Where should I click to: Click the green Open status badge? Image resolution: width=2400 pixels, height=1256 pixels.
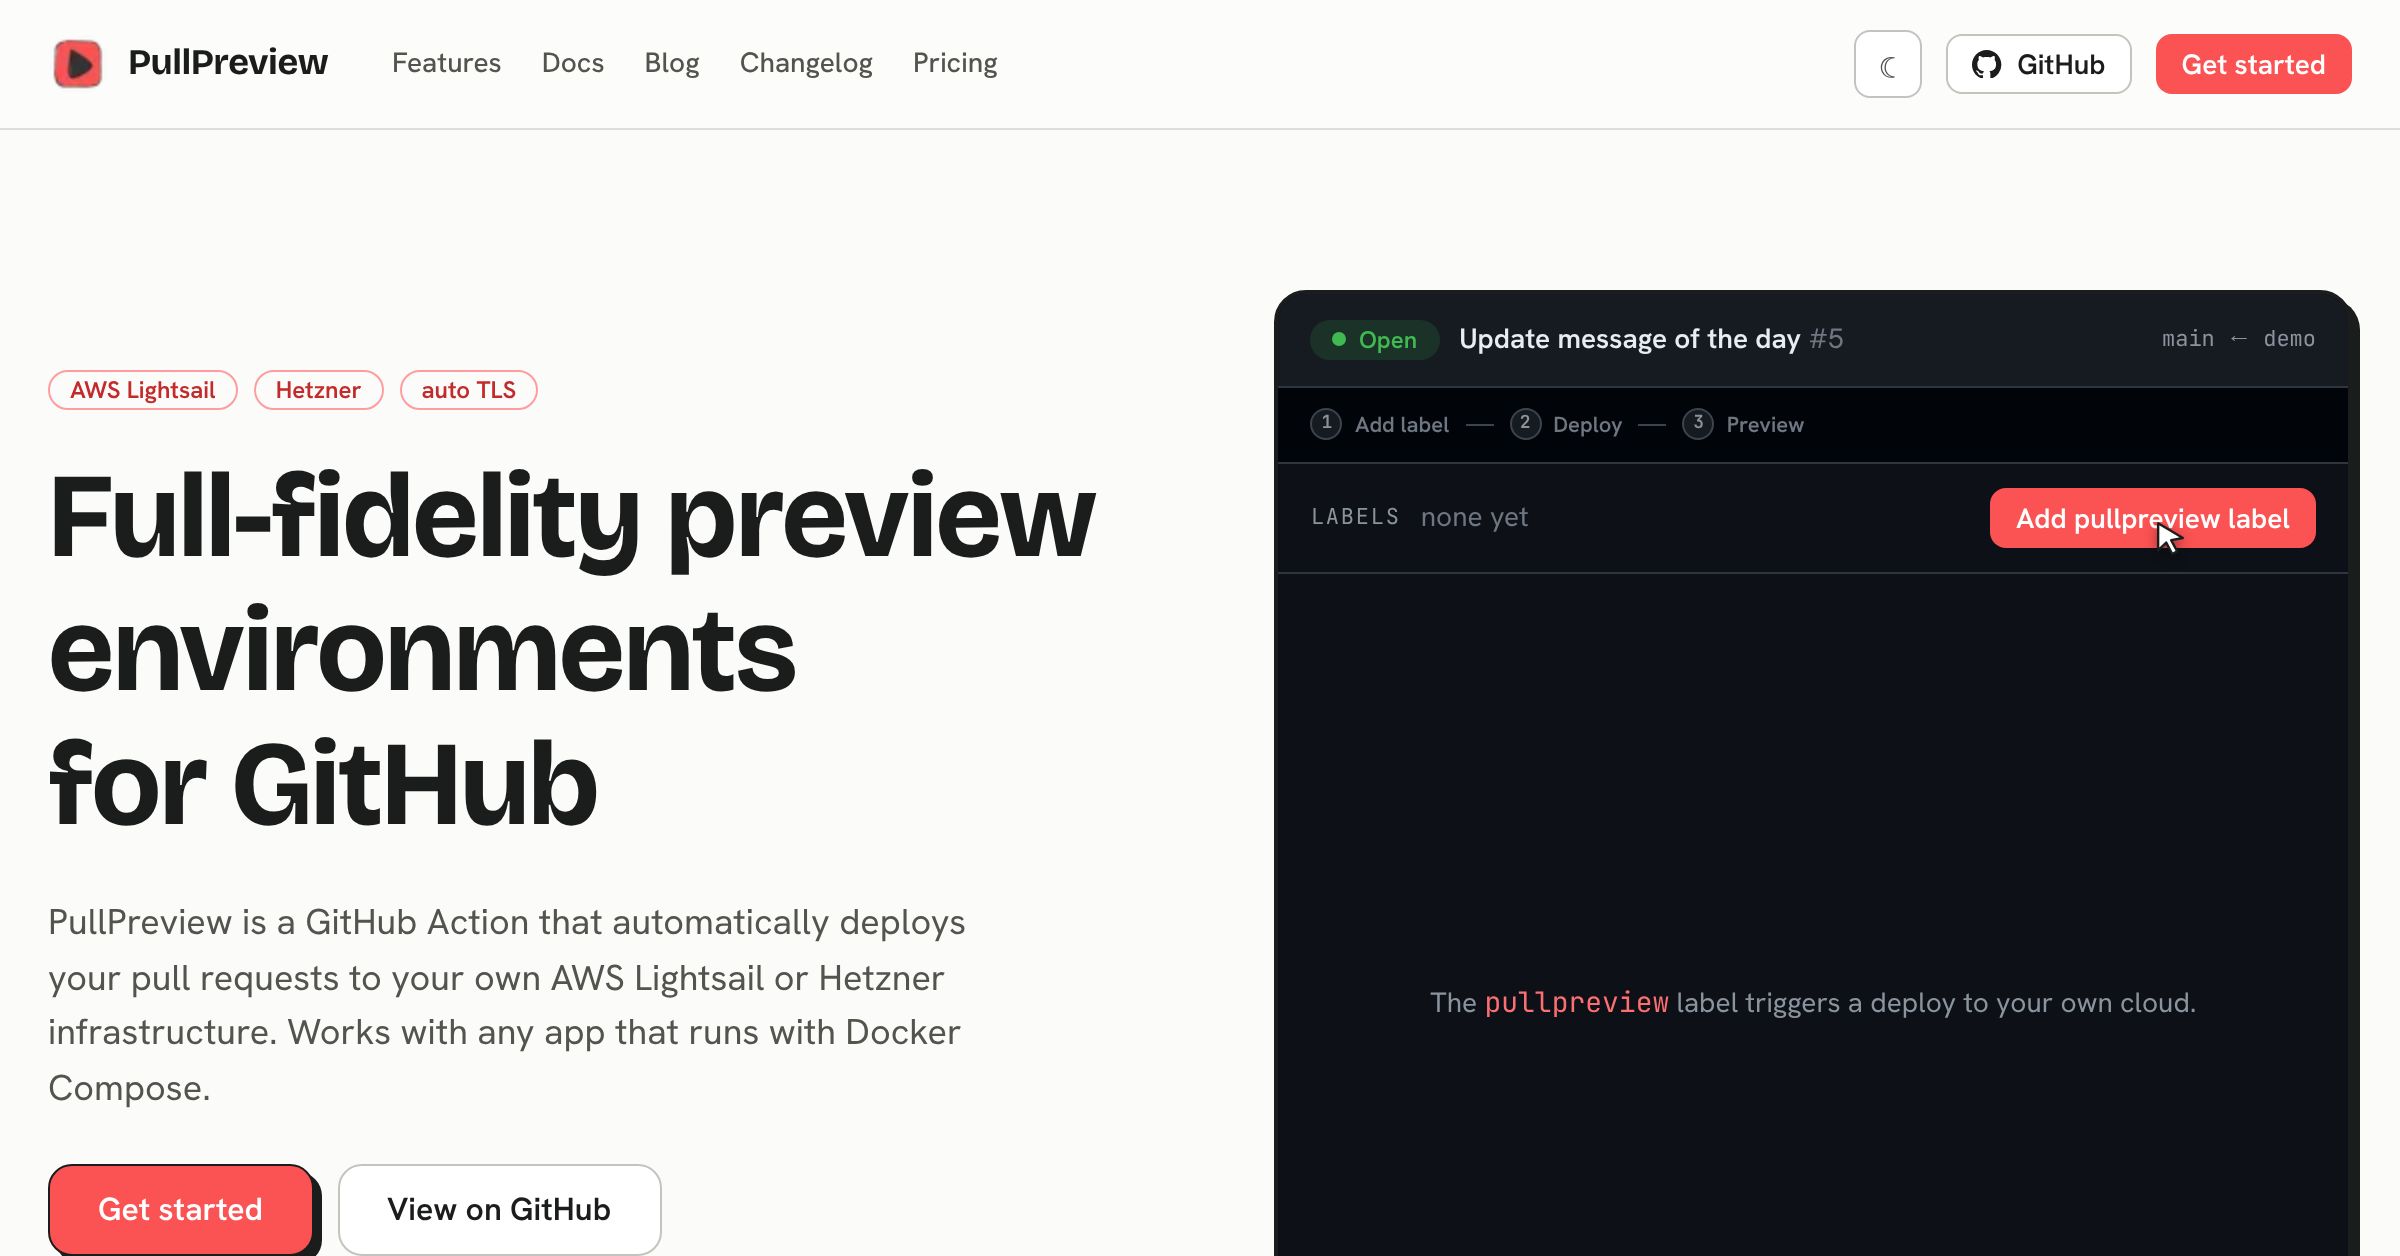[1375, 340]
